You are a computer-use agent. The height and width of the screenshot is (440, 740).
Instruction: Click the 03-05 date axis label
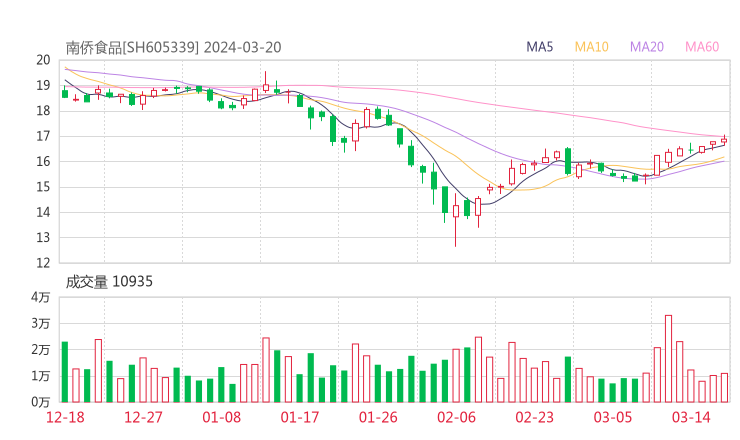[613, 417]
